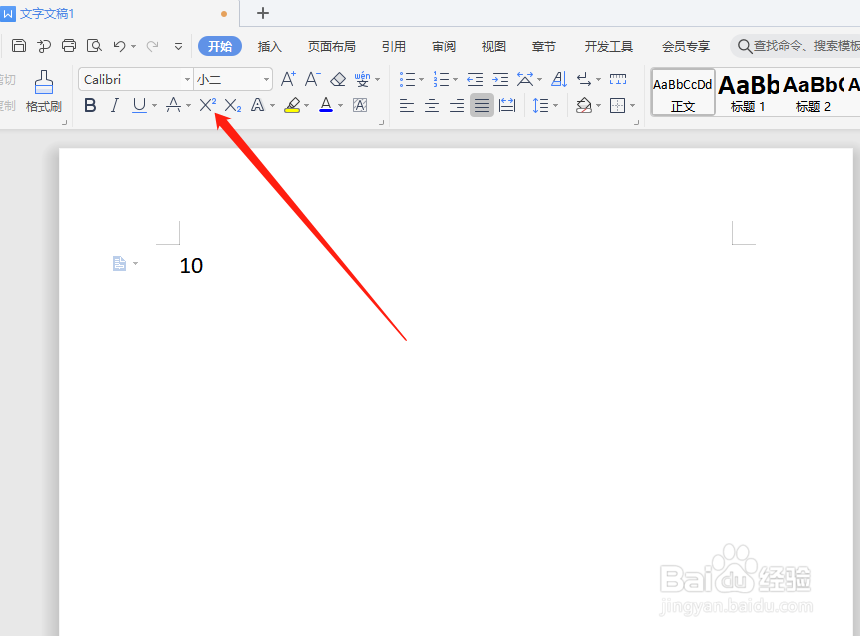860x636 pixels.
Task: Switch to the 插入 ribbon tab
Action: [x=269, y=45]
